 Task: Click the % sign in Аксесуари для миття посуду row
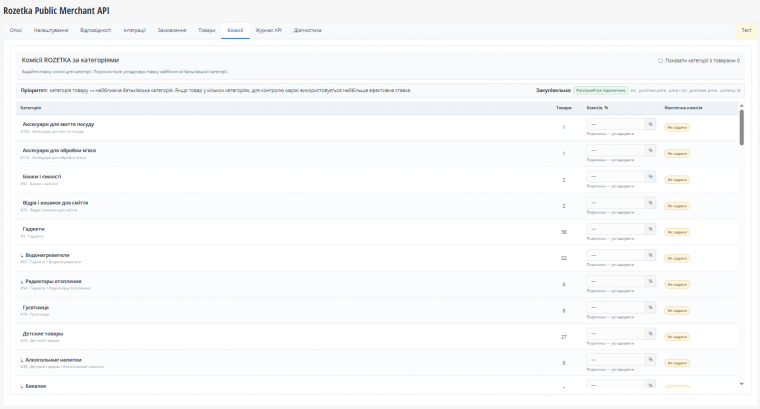point(650,124)
